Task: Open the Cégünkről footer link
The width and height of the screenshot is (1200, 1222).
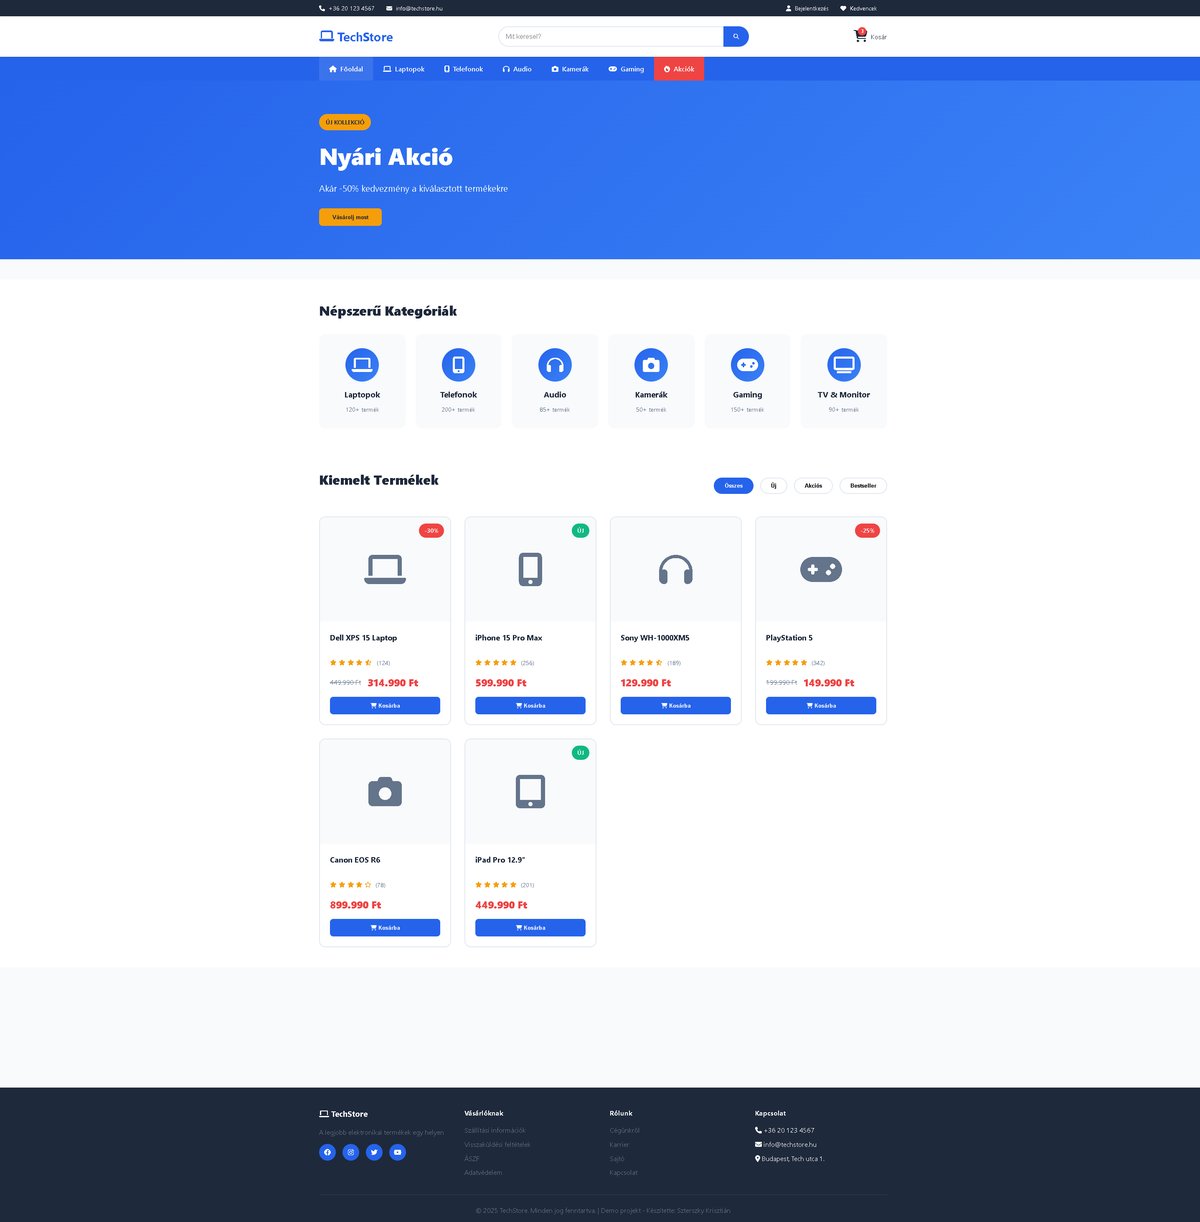Action: pos(625,1130)
